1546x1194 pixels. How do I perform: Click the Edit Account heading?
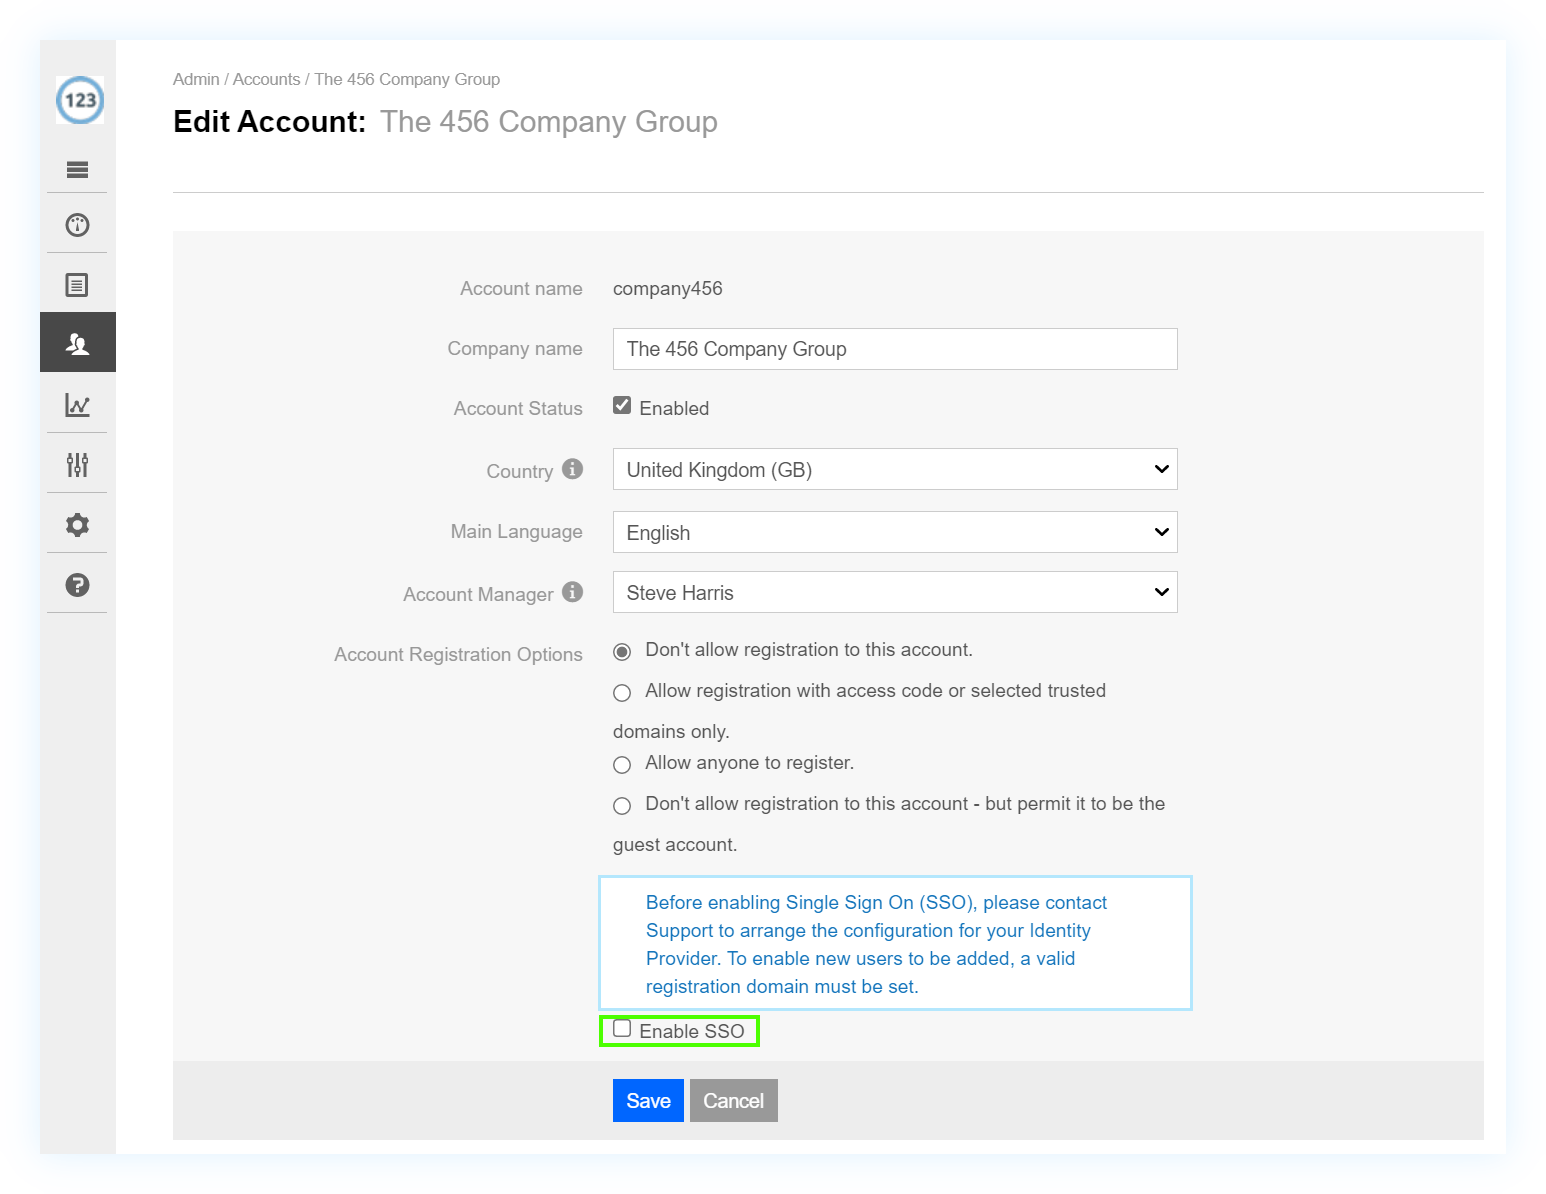pyautogui.click(x=270, y=121)
